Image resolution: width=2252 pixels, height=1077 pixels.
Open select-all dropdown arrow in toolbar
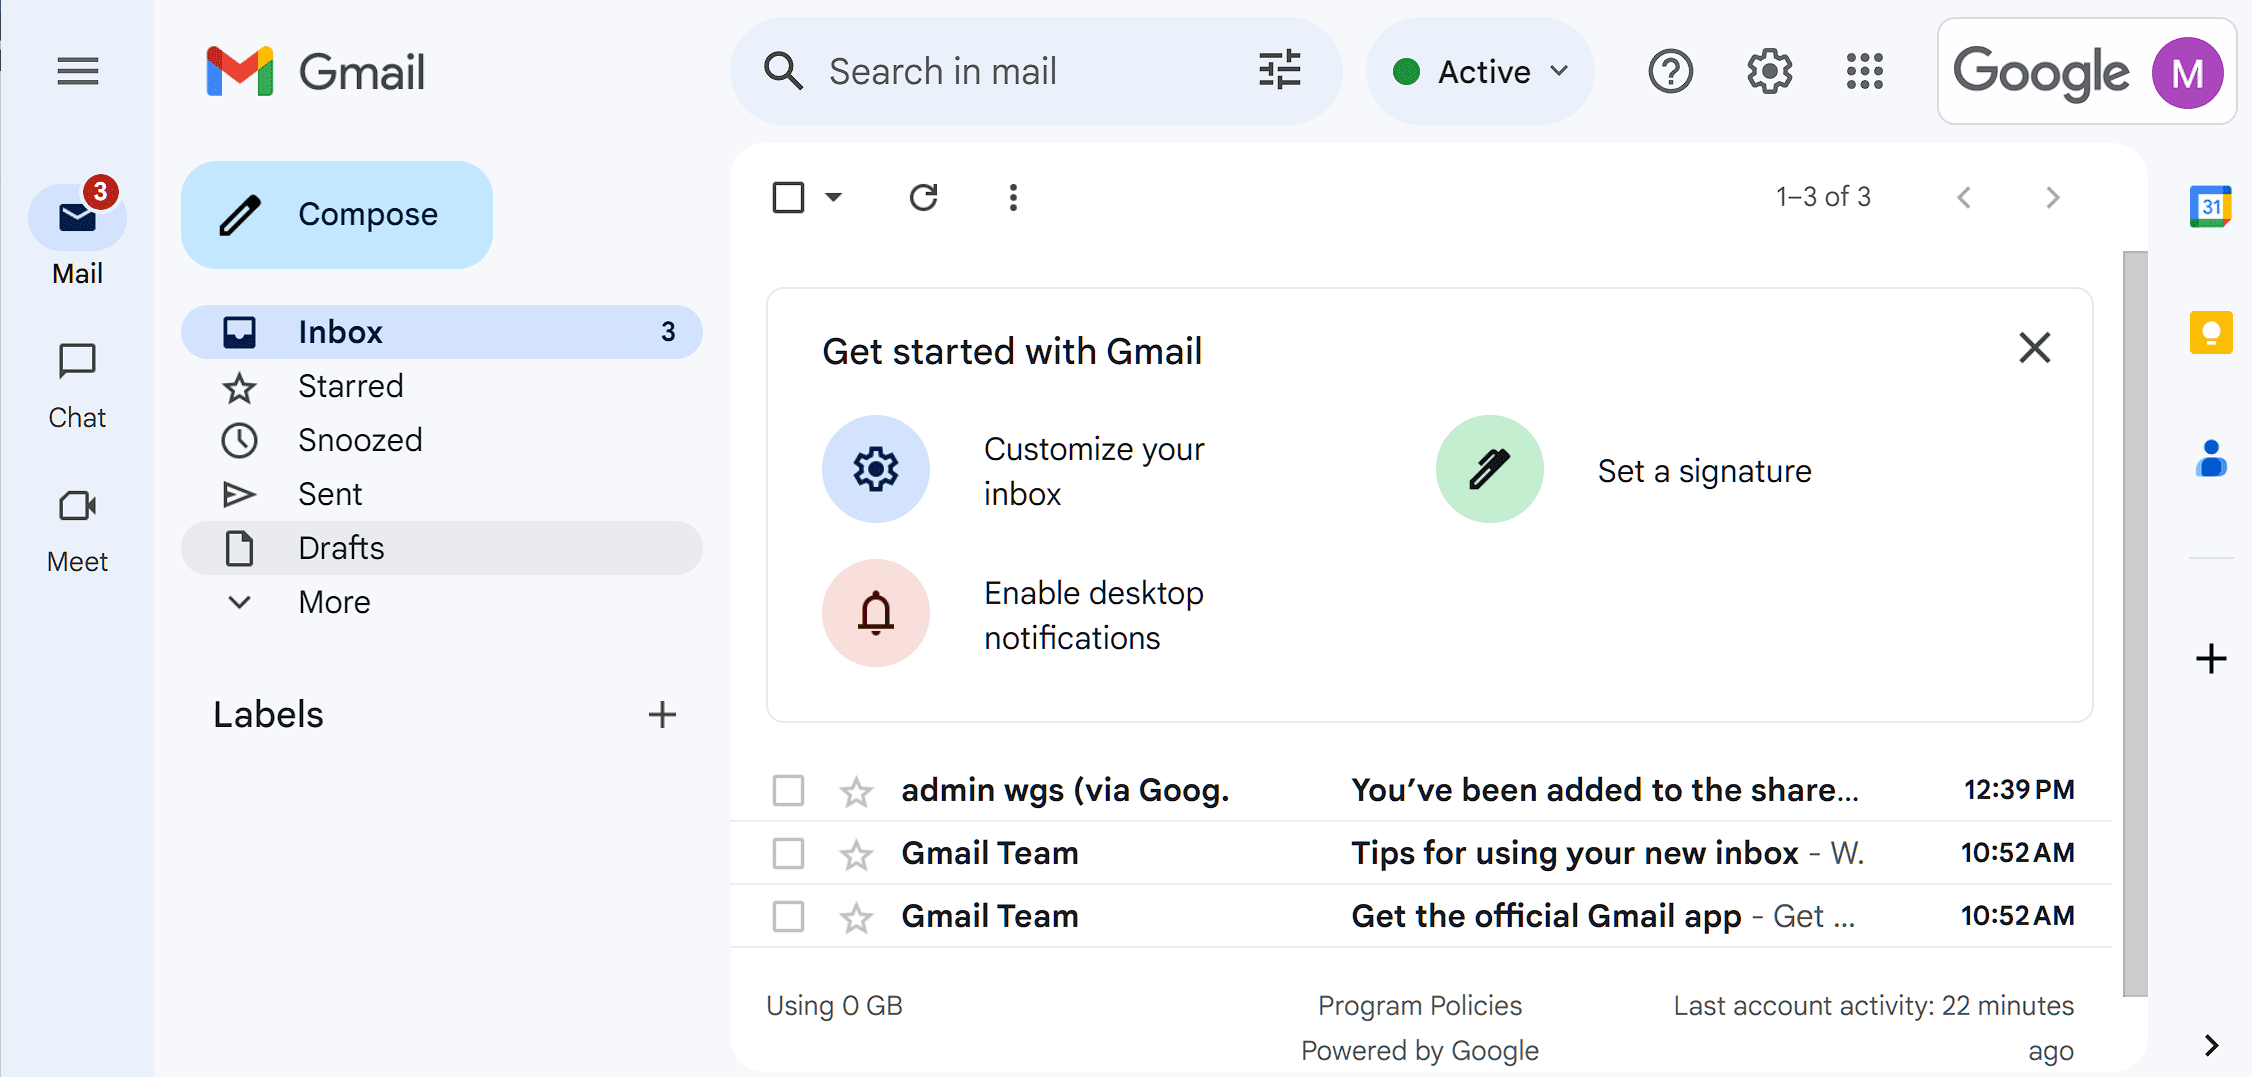click(834, 197)
